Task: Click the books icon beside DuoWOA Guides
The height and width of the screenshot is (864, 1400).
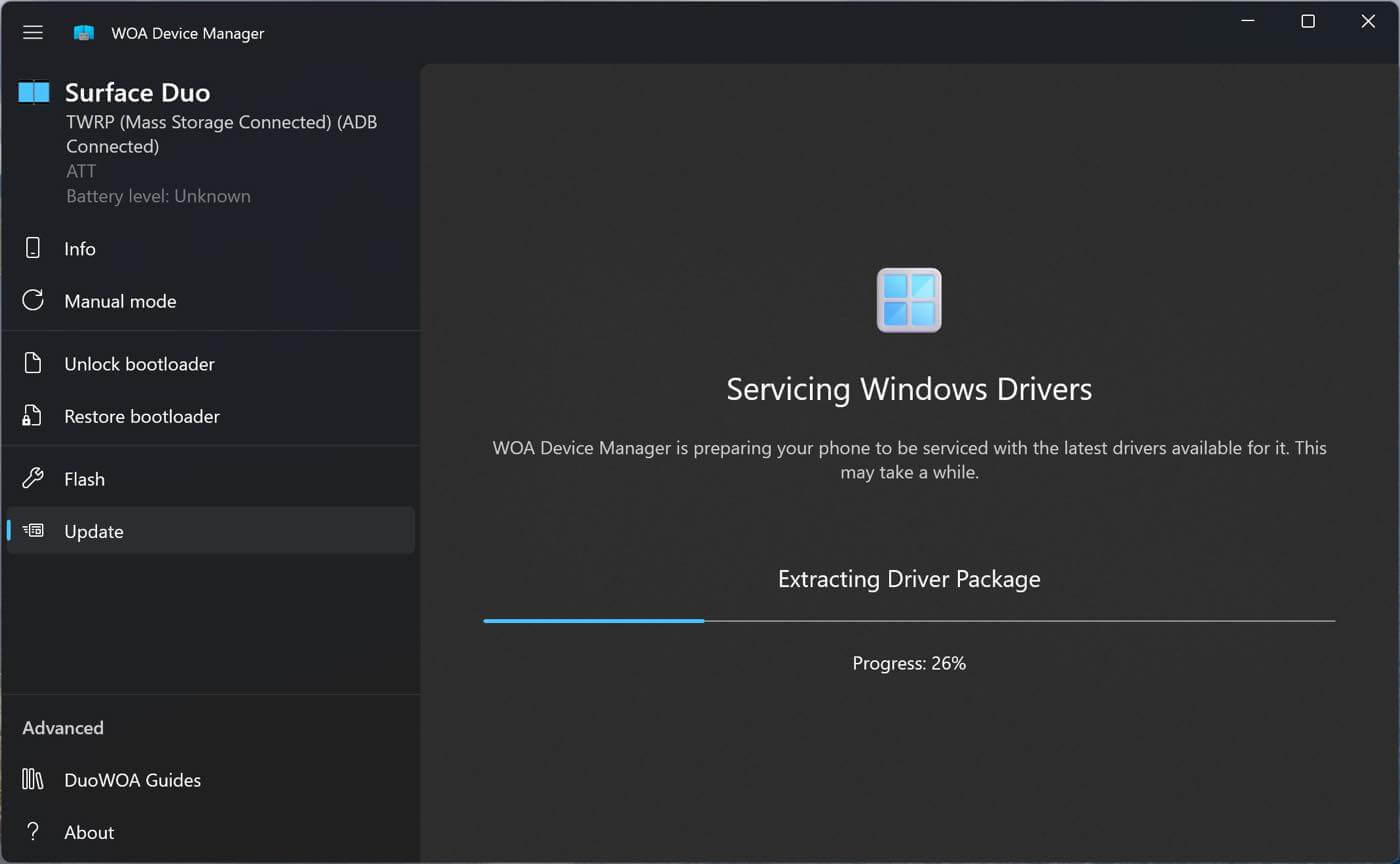Action: pos(33,780)
